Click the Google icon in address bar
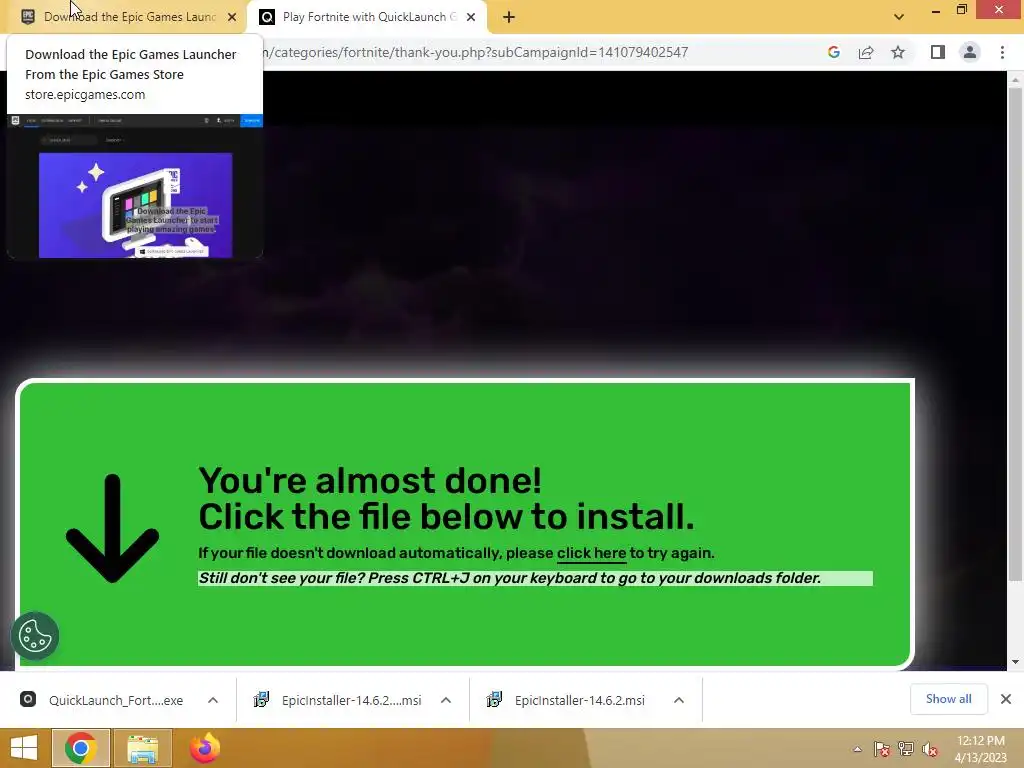1024x768 pixels. pos(833,52)
